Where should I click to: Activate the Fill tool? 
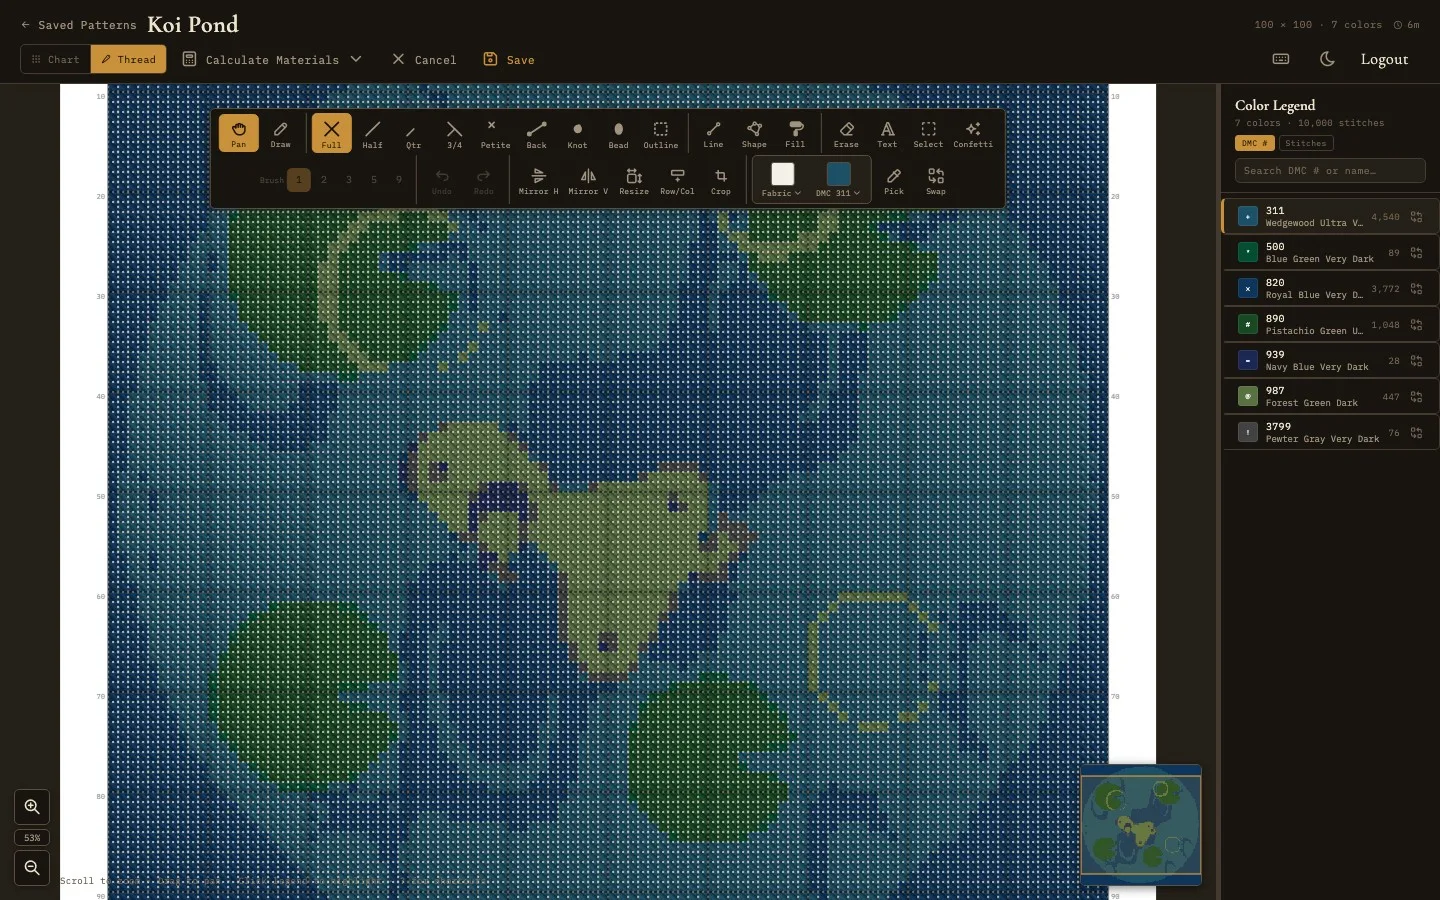click(795, 134)
